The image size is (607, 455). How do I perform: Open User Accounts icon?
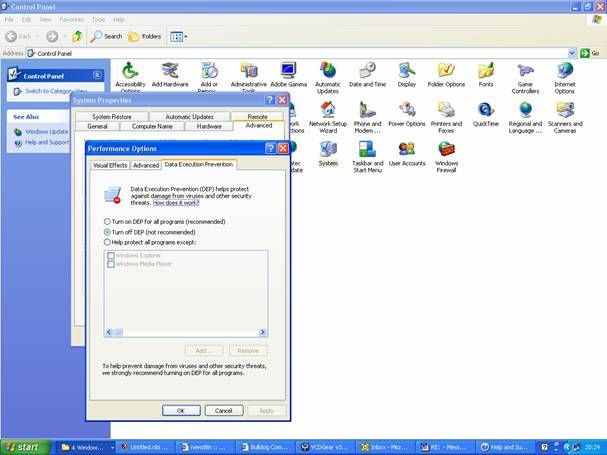(406, 154)
